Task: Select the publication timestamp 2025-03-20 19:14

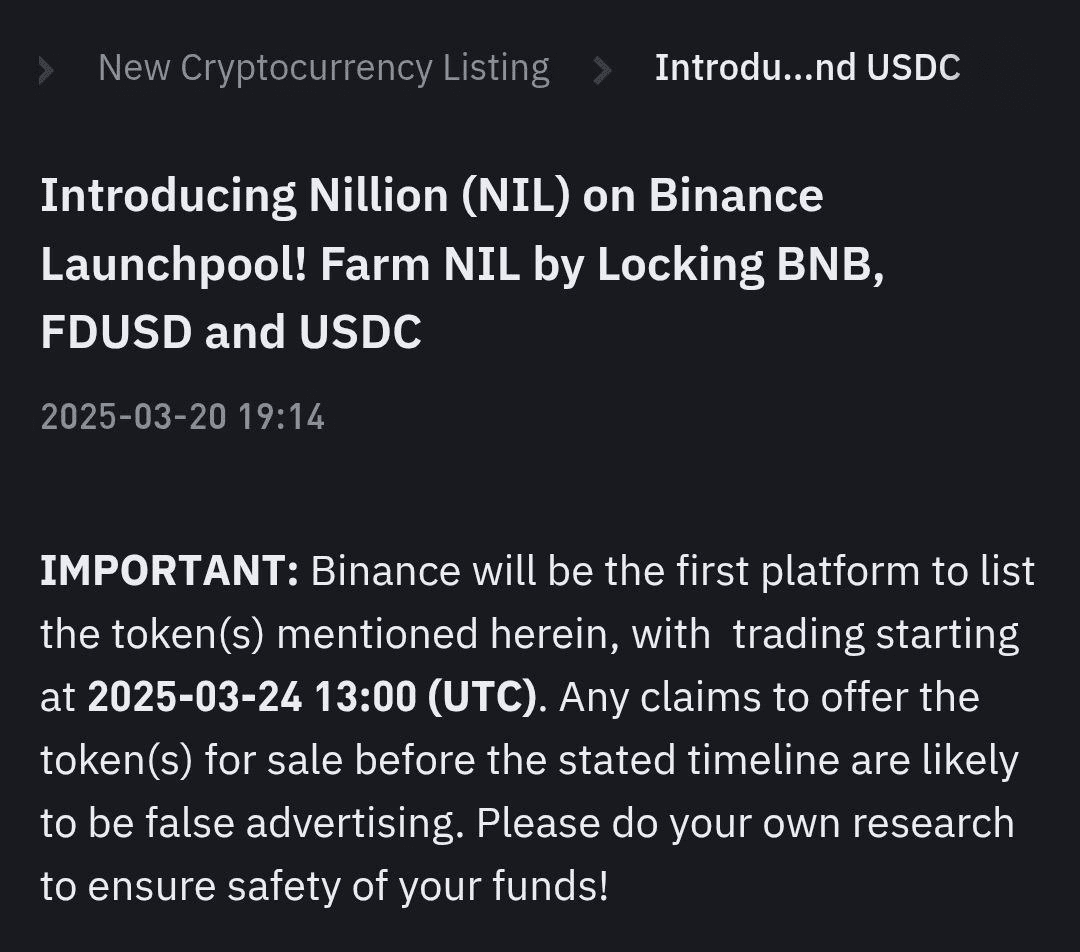Action: tap(182, 417)
